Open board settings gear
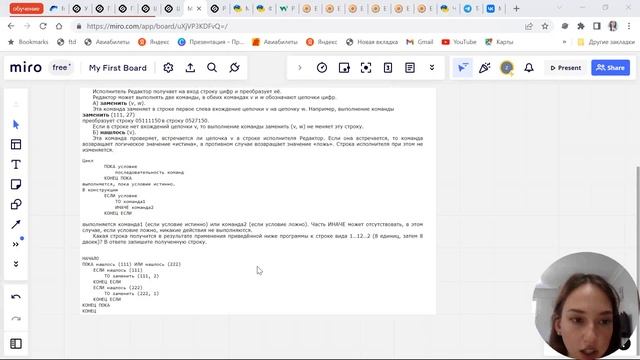Screen dimensions: 640x360 168,68
